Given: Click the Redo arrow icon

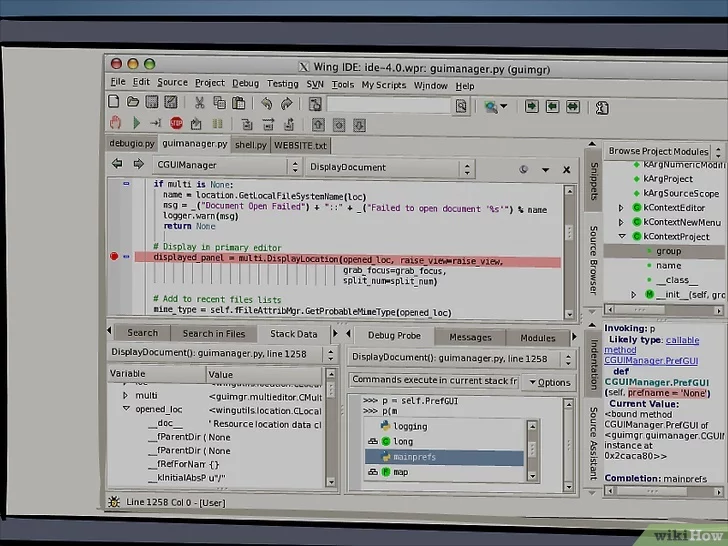Looking at the screenshot, I should [286, 104].
